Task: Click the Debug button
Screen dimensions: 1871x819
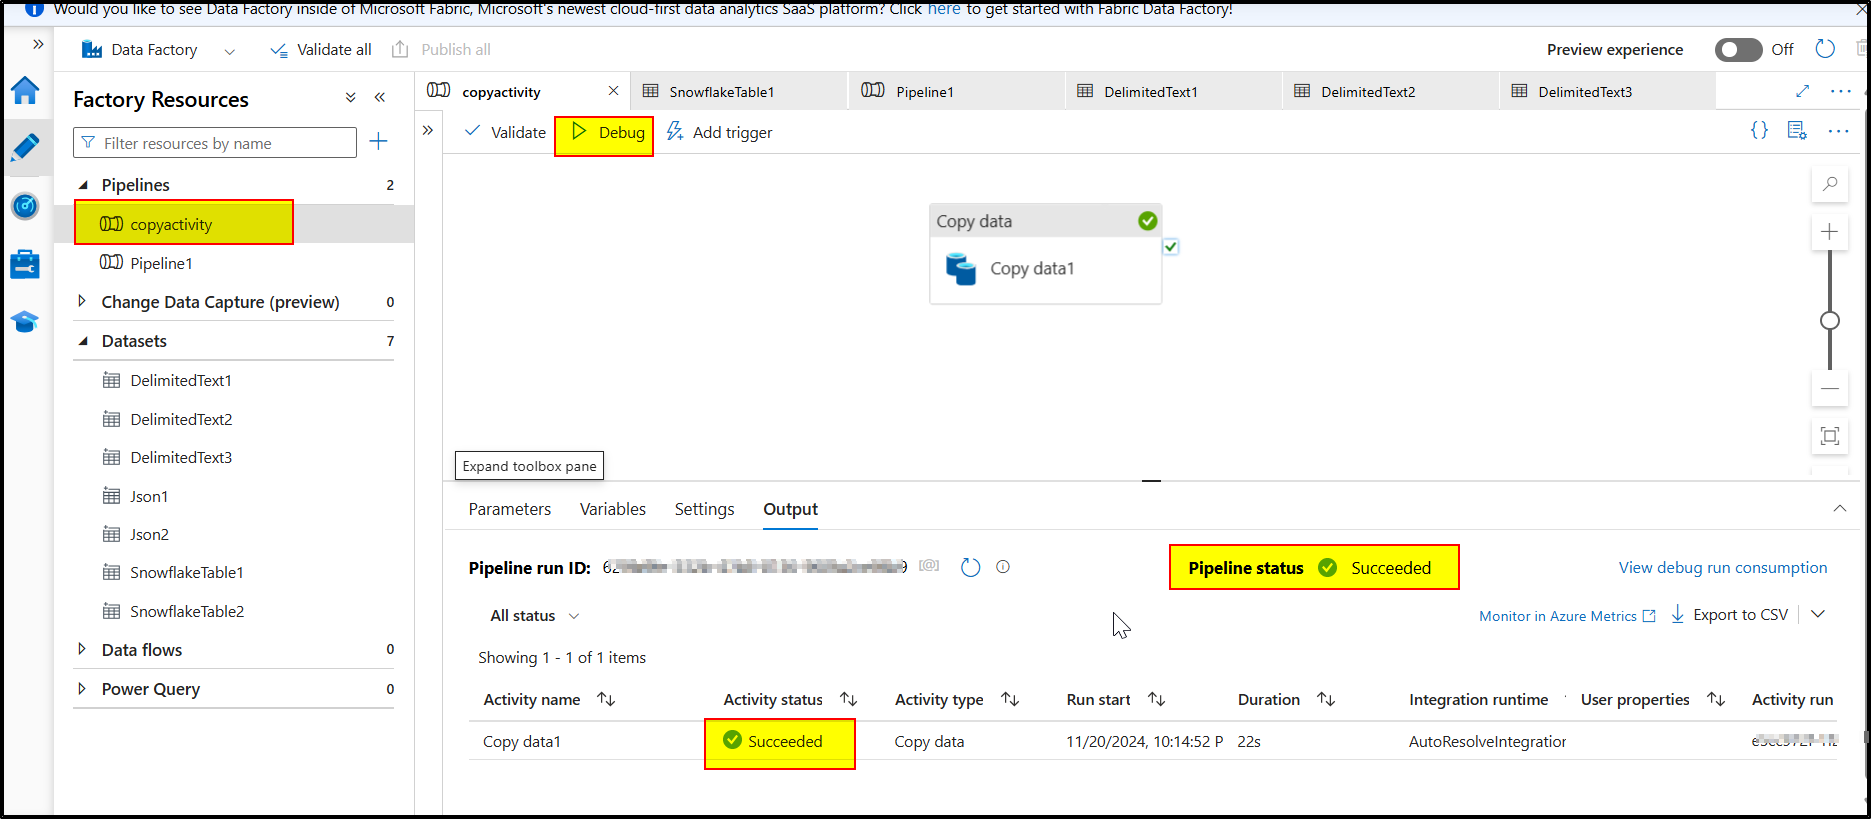Action: pos(607,132)
